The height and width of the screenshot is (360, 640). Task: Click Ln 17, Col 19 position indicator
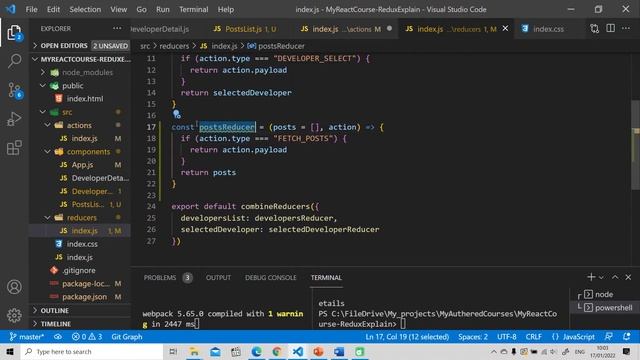(407, 337)
